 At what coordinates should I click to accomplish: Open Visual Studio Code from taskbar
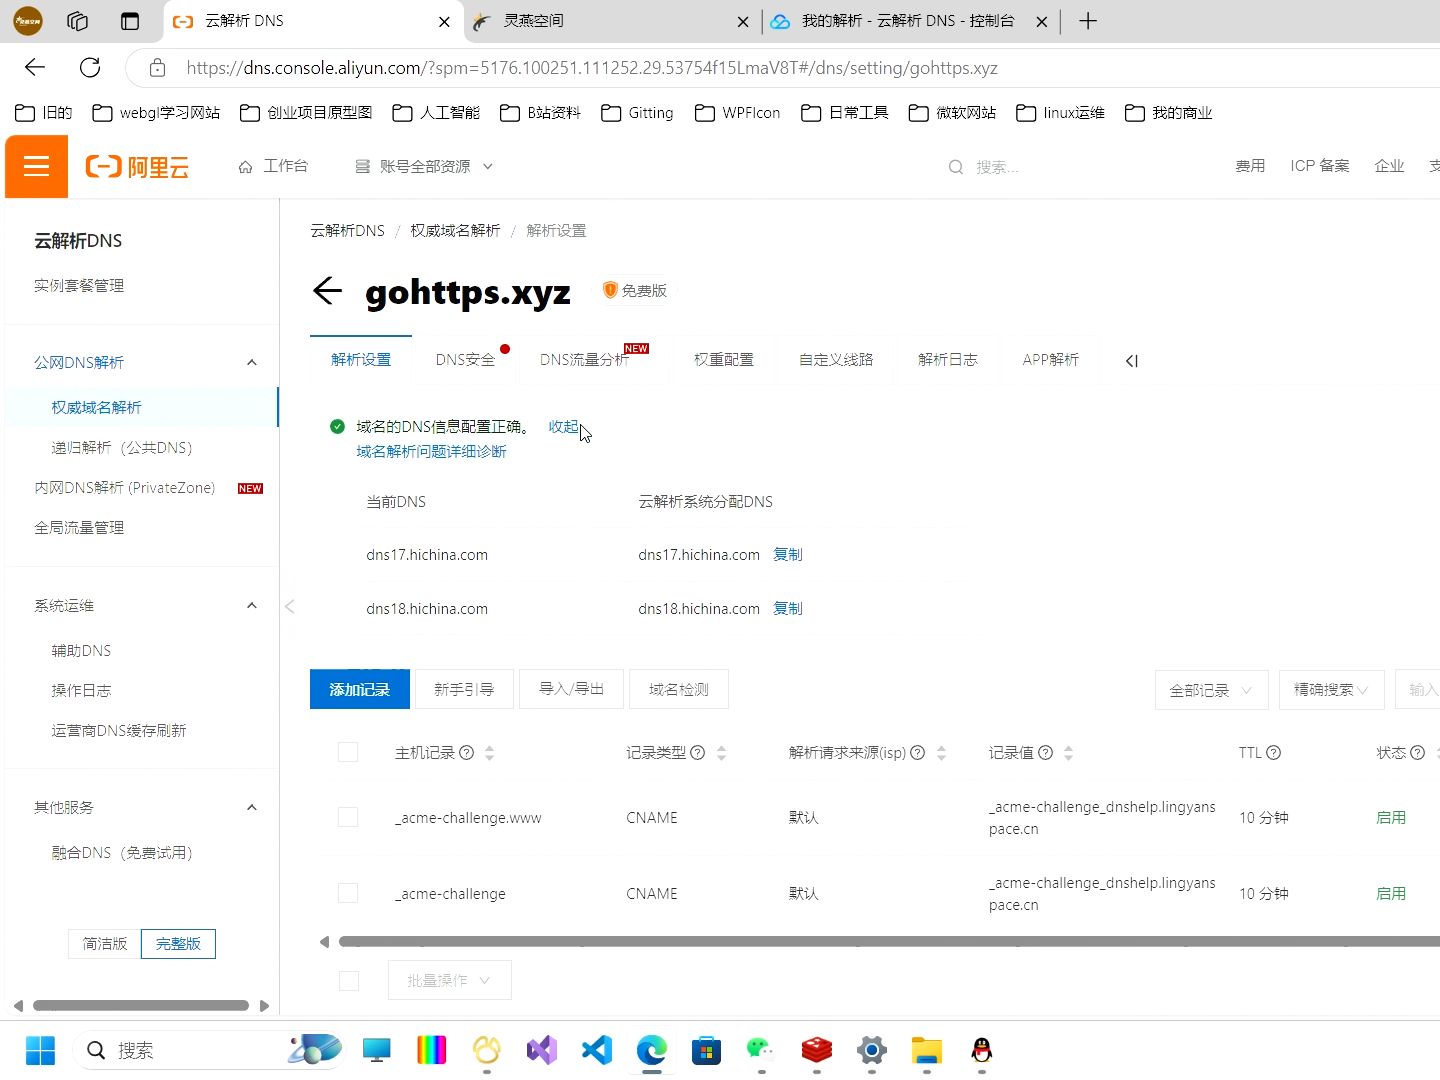pos(596,1050)
